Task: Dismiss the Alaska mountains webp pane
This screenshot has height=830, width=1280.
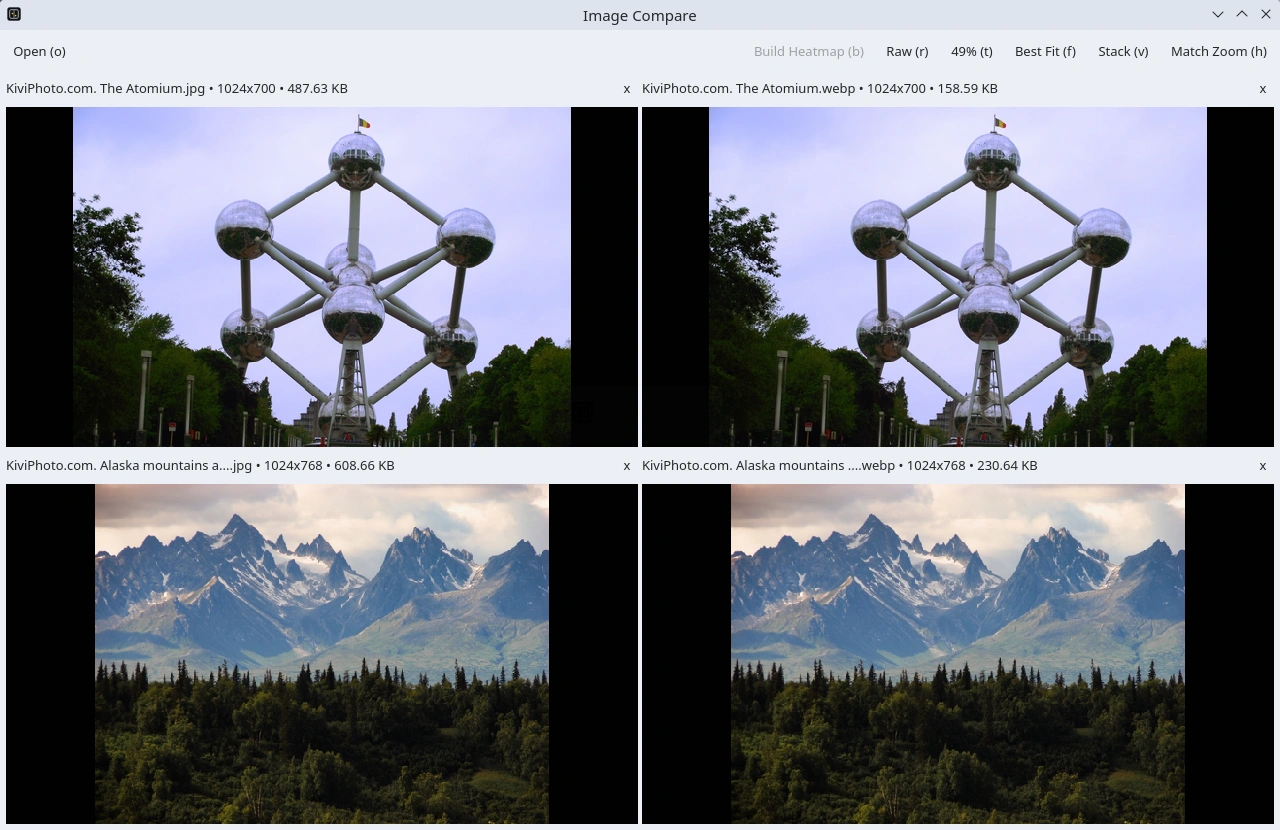Action: click(x=1262, y=465)
